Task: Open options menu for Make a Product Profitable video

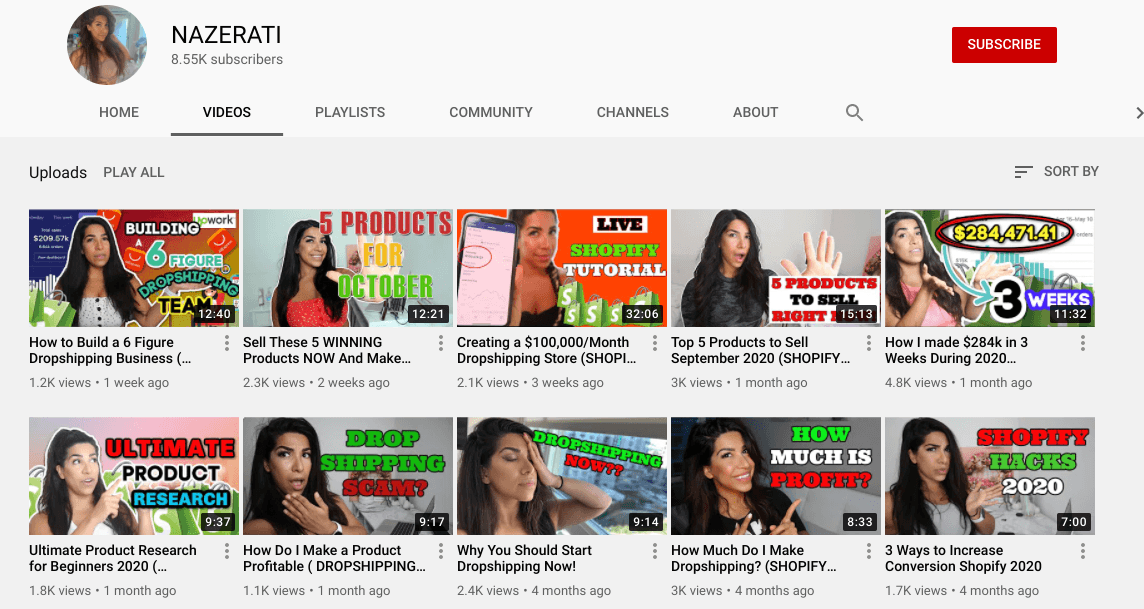Action: point(441,551)
